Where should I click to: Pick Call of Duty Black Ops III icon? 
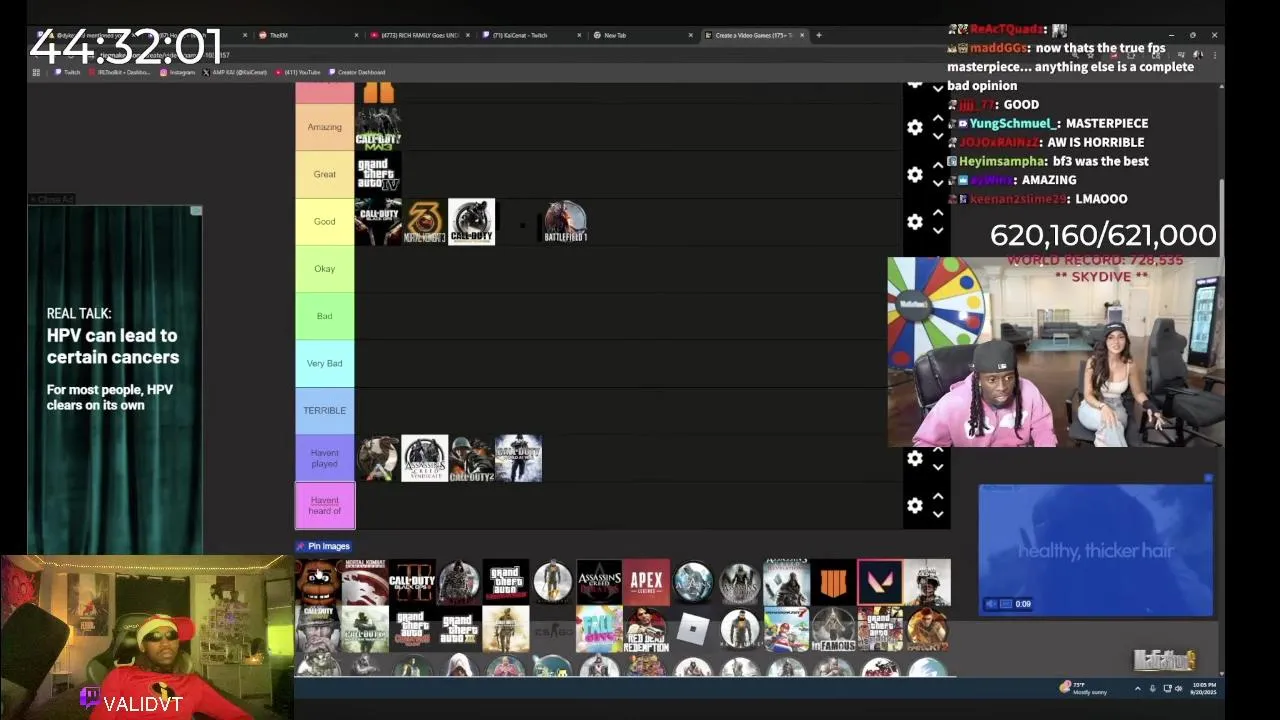412,583
